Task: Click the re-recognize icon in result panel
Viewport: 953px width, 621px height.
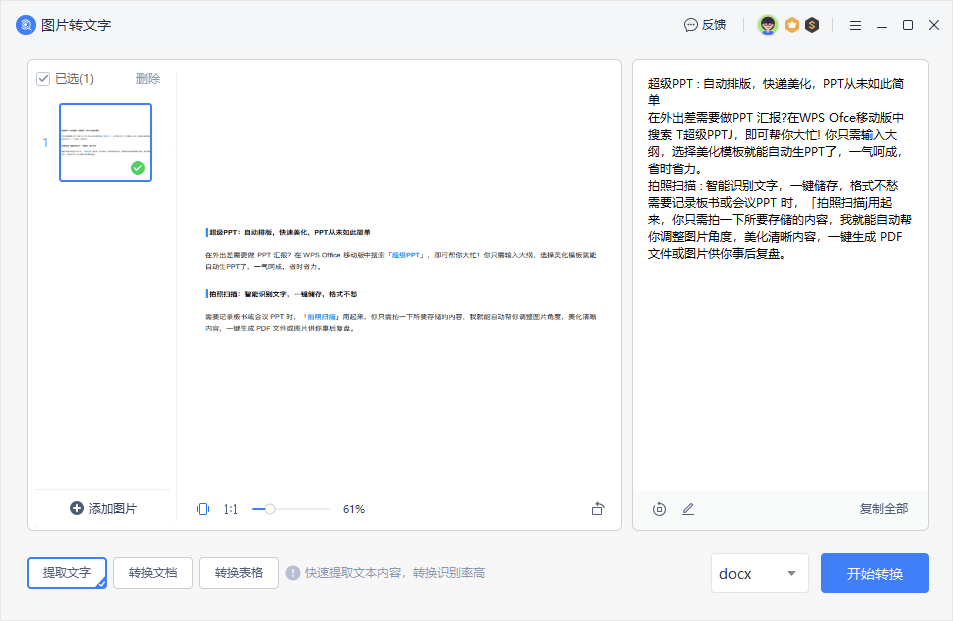Action: [x=659, y=509]
